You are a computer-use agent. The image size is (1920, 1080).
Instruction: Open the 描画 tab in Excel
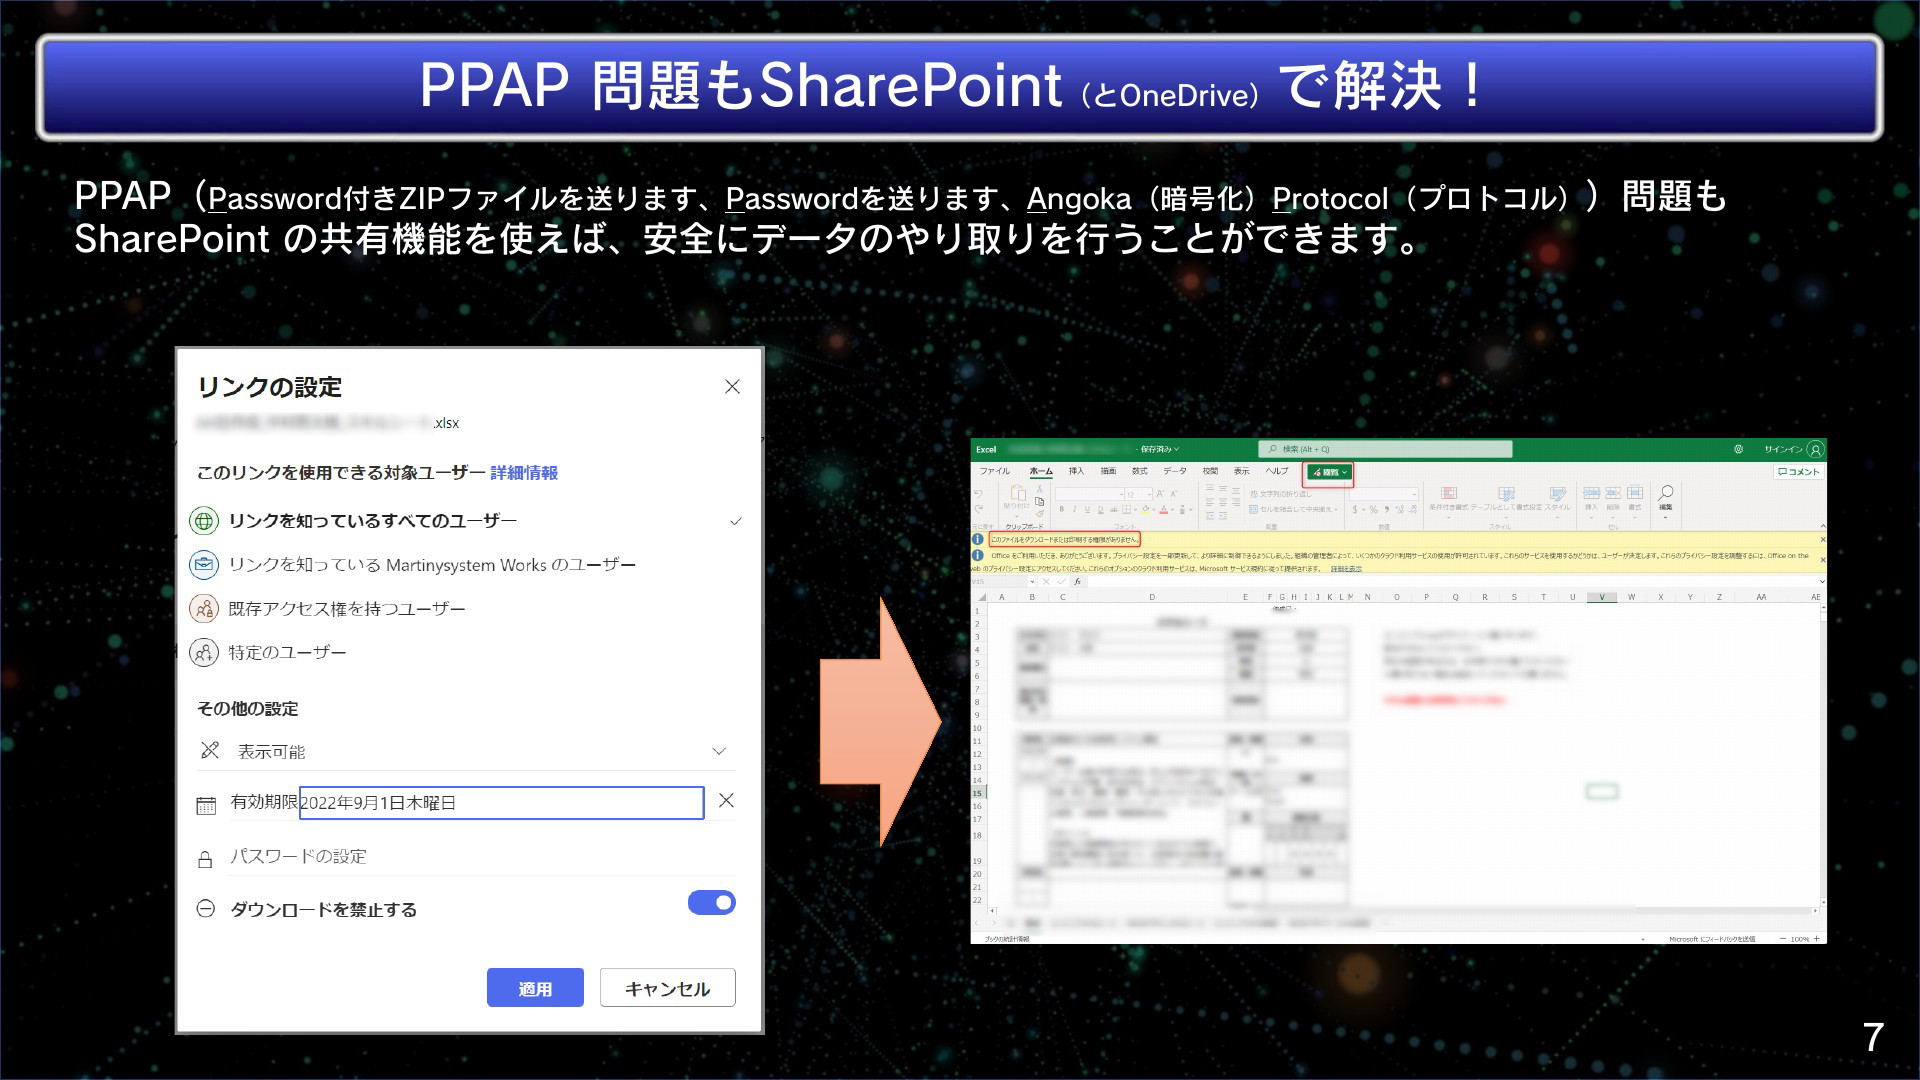[1108, 471]
